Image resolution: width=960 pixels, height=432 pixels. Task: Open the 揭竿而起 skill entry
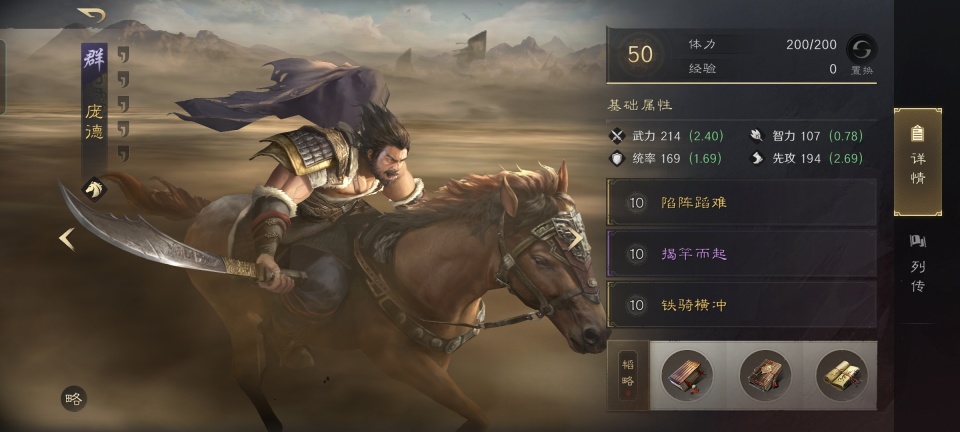[741, 253]
